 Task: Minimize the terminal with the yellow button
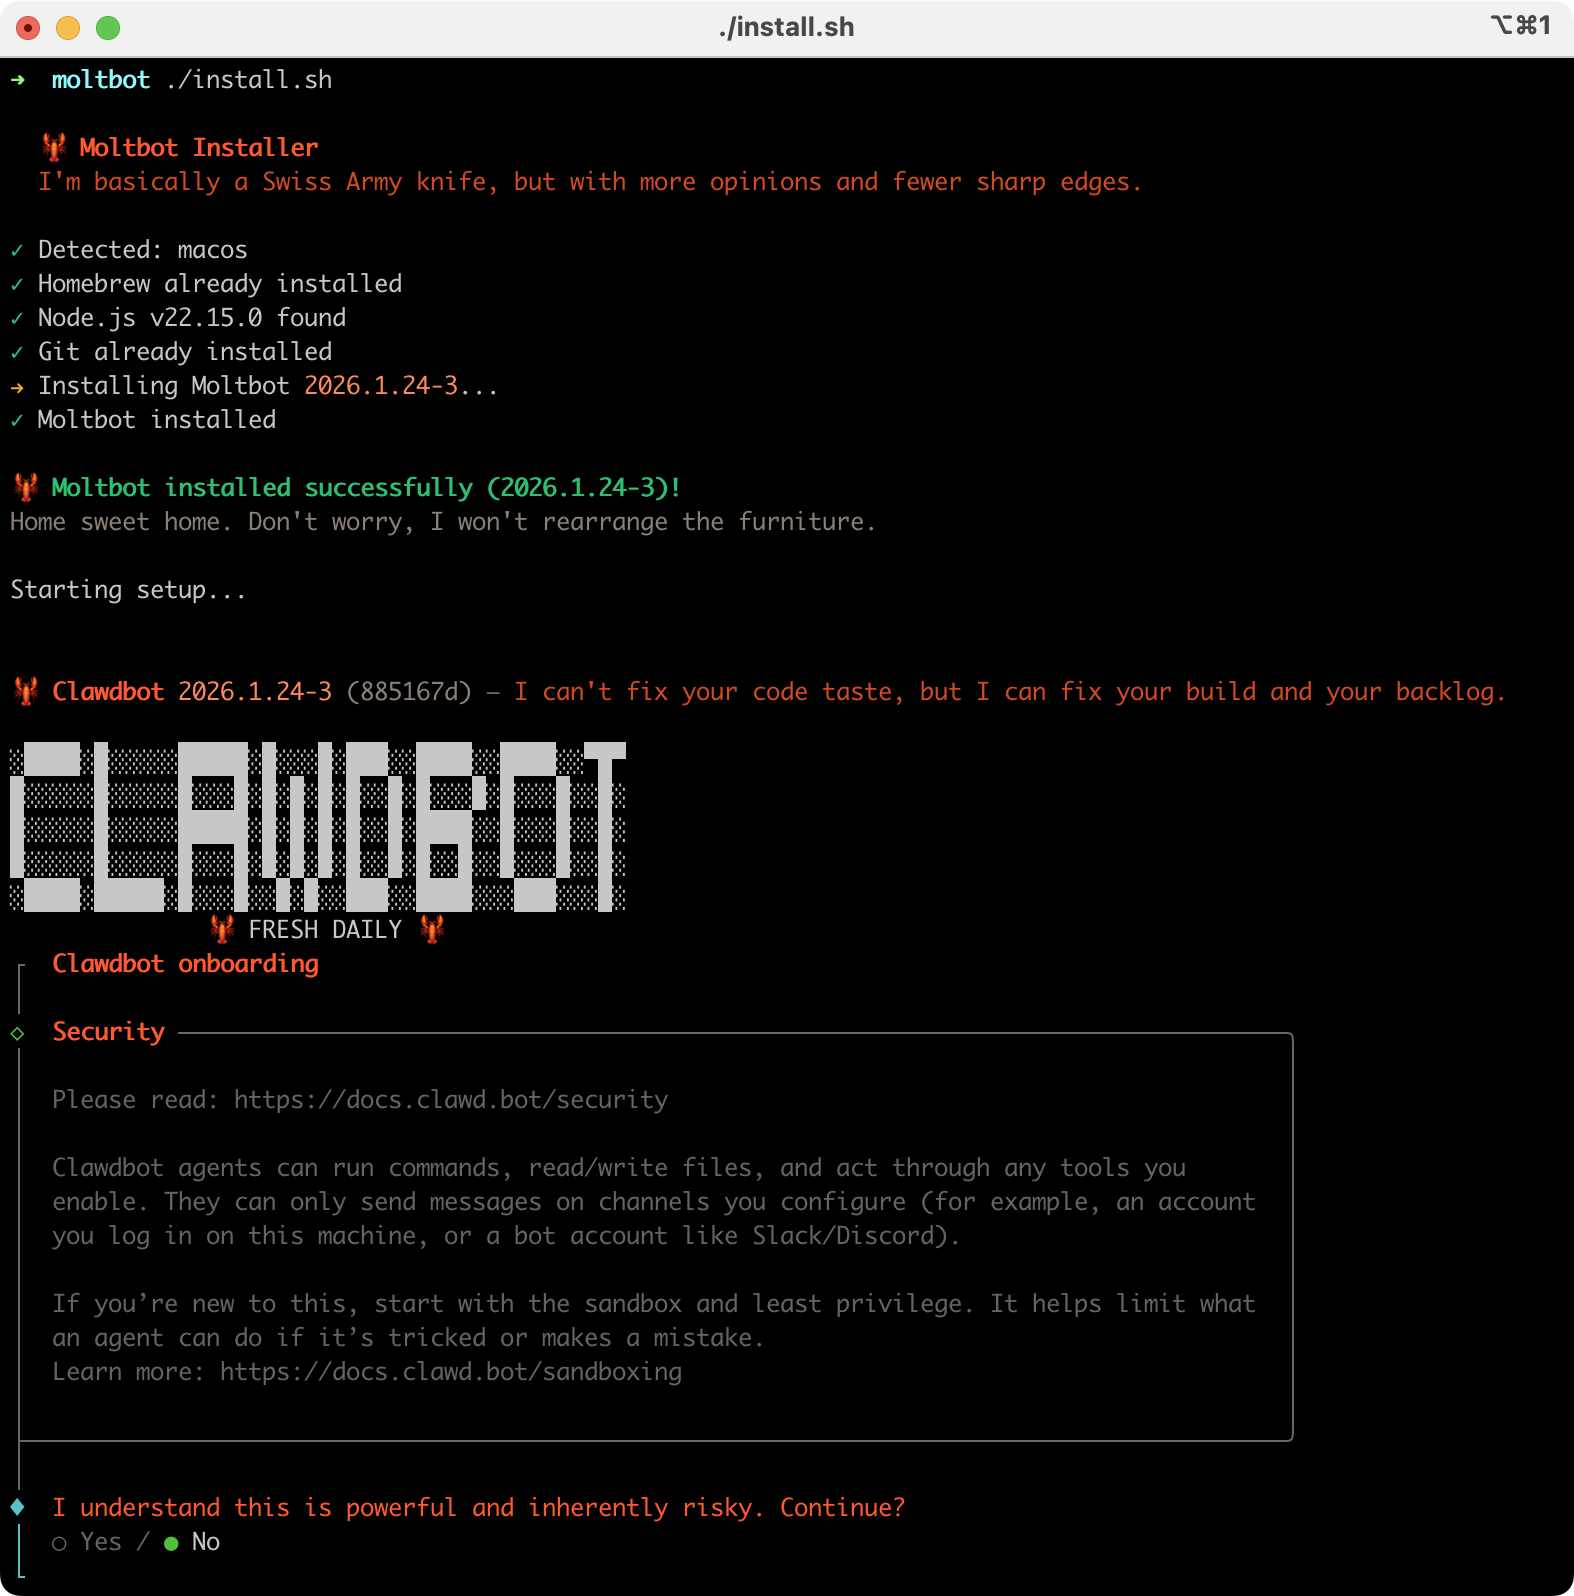(x=68, y=28)
